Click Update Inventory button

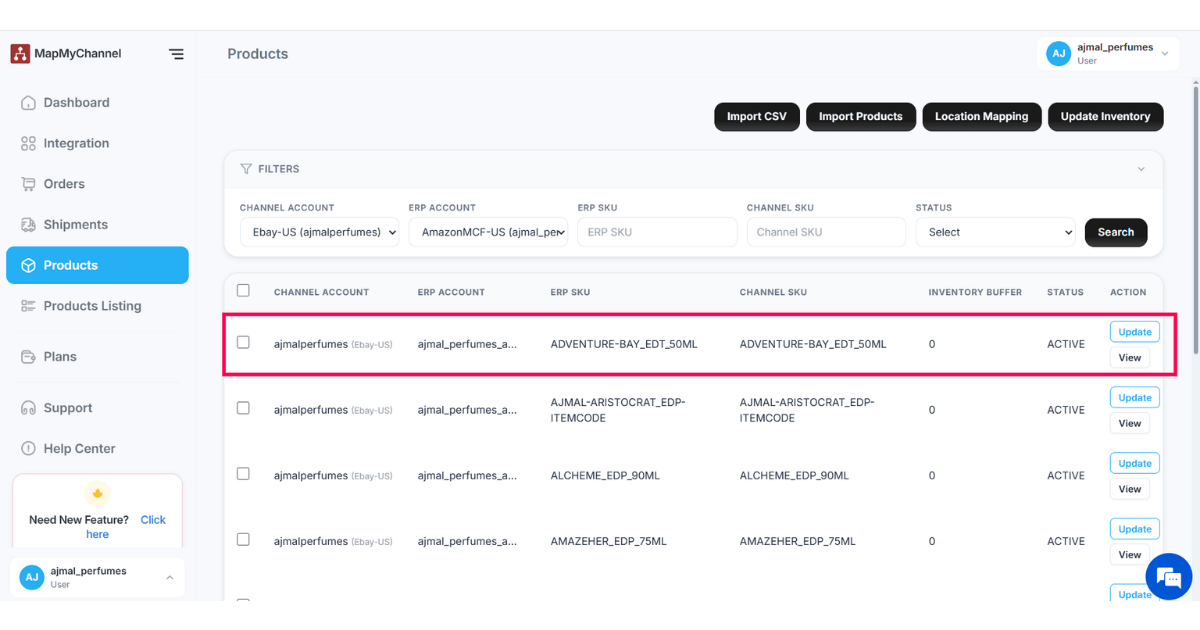[x=1106, y=117]
